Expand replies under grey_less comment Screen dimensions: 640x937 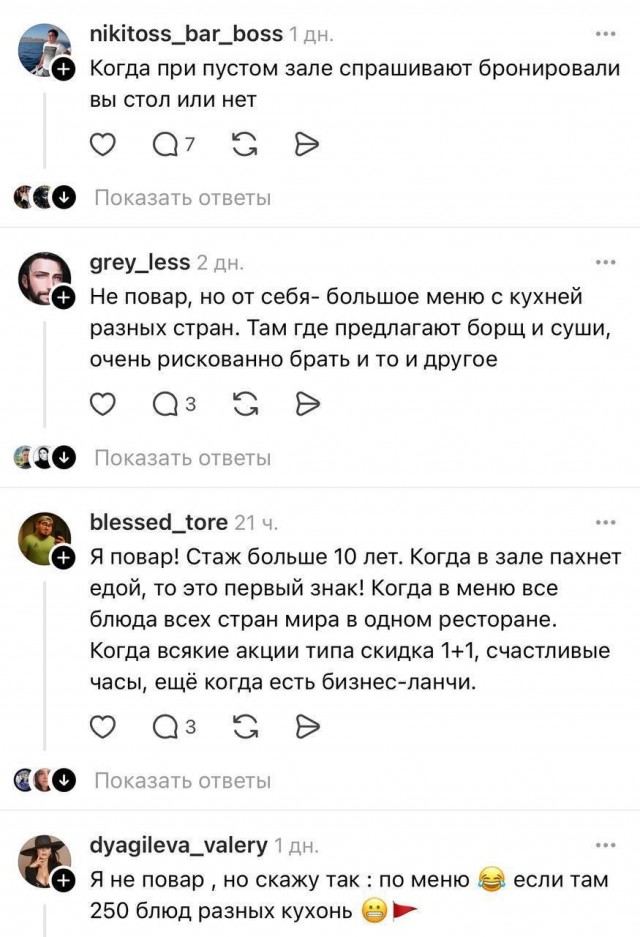[x=183, y=458]
